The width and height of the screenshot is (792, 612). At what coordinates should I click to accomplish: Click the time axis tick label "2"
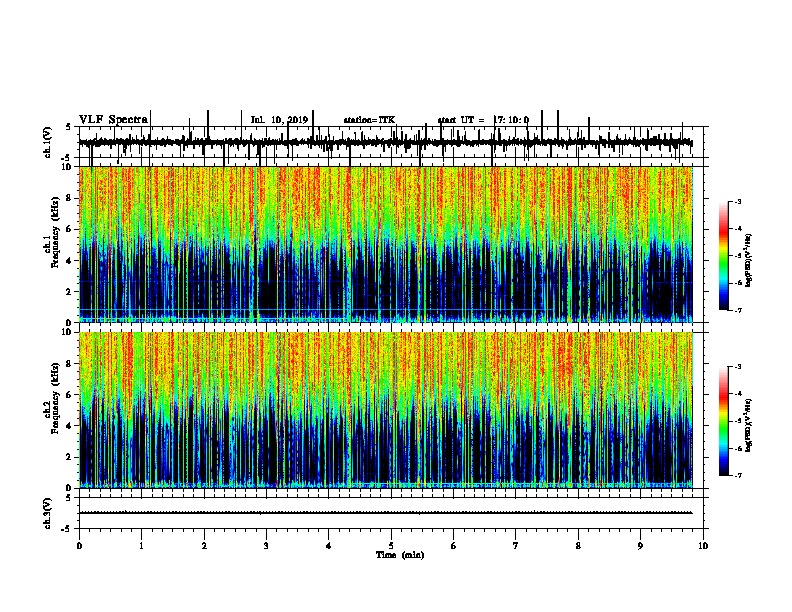coord(204,546)
